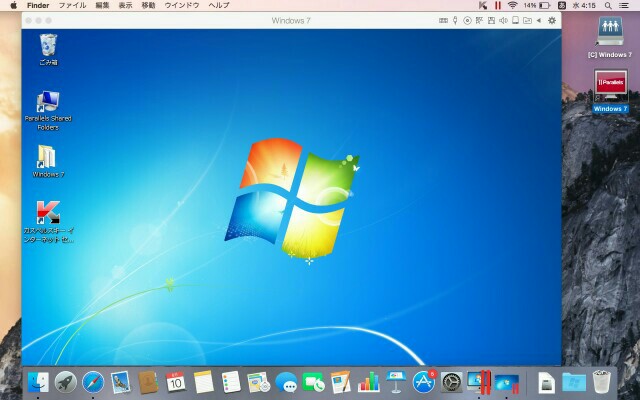Open the ウインドウ menu

pyautogui.click(x=182, y=5)
